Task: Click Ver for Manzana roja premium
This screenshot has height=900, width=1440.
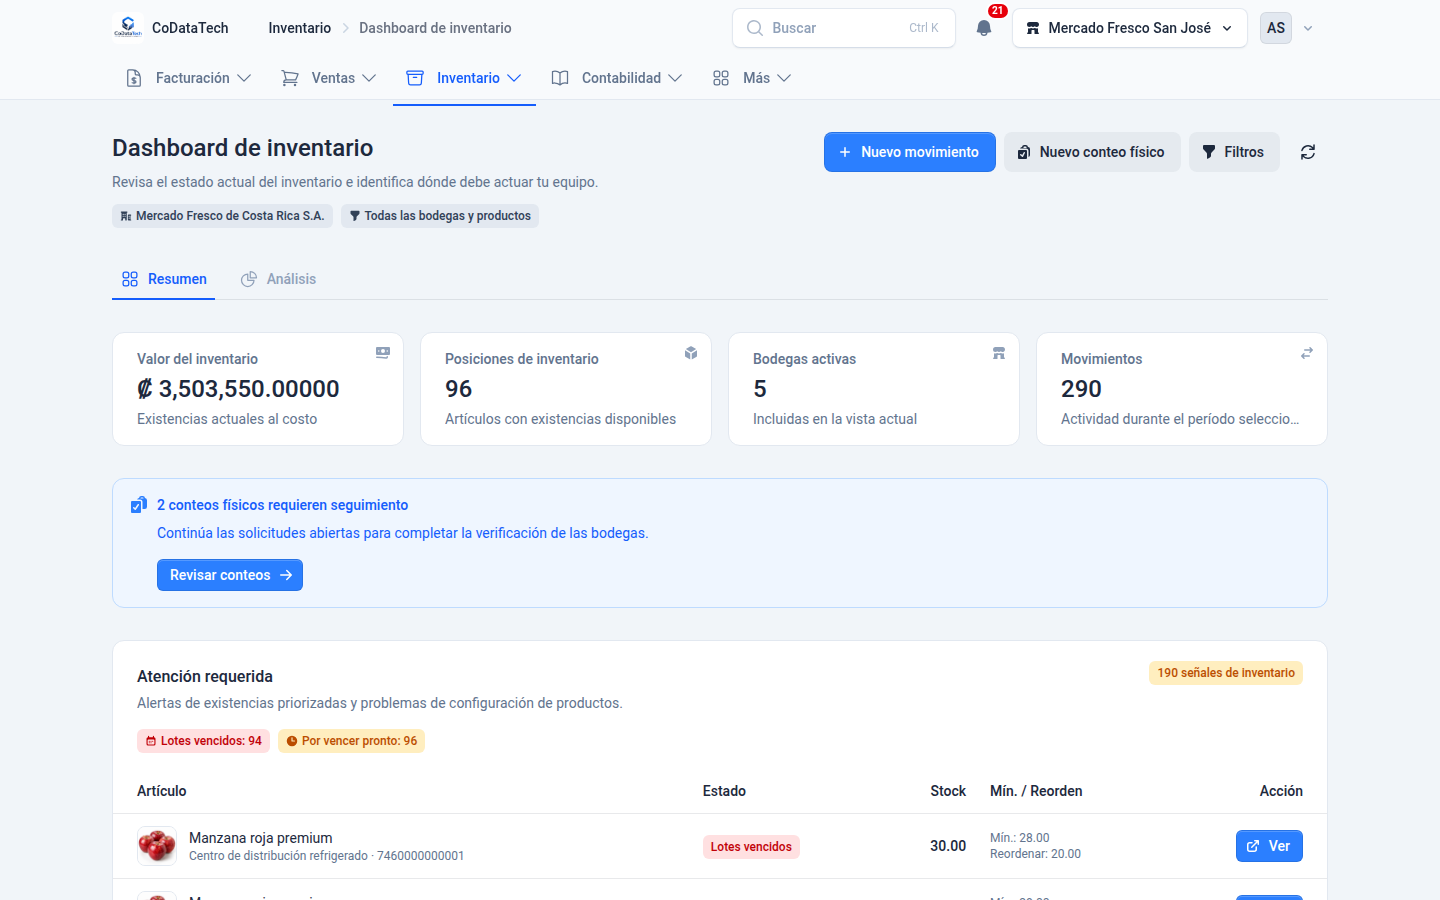Action: (x=1269, y=846)
